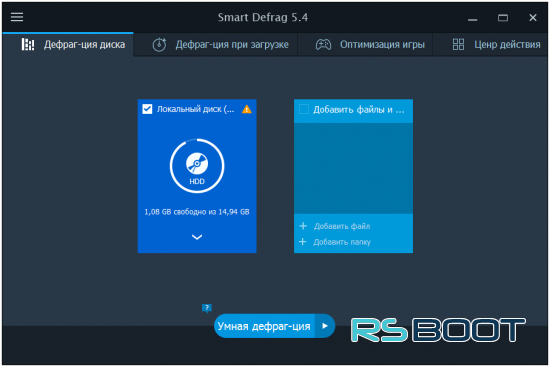Click the empty files list area
550x367 pixels.
click(x=353, y=168)
